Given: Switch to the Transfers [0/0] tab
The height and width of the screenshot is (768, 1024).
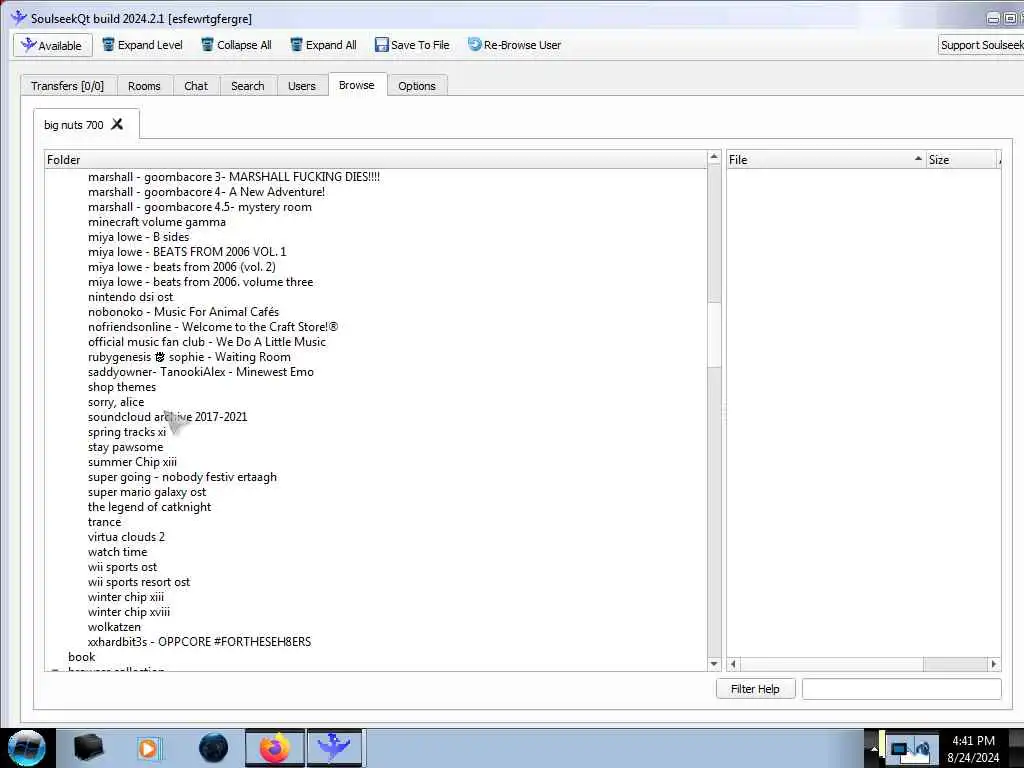Looking at the screenshot, I should [x=67, y=86].
